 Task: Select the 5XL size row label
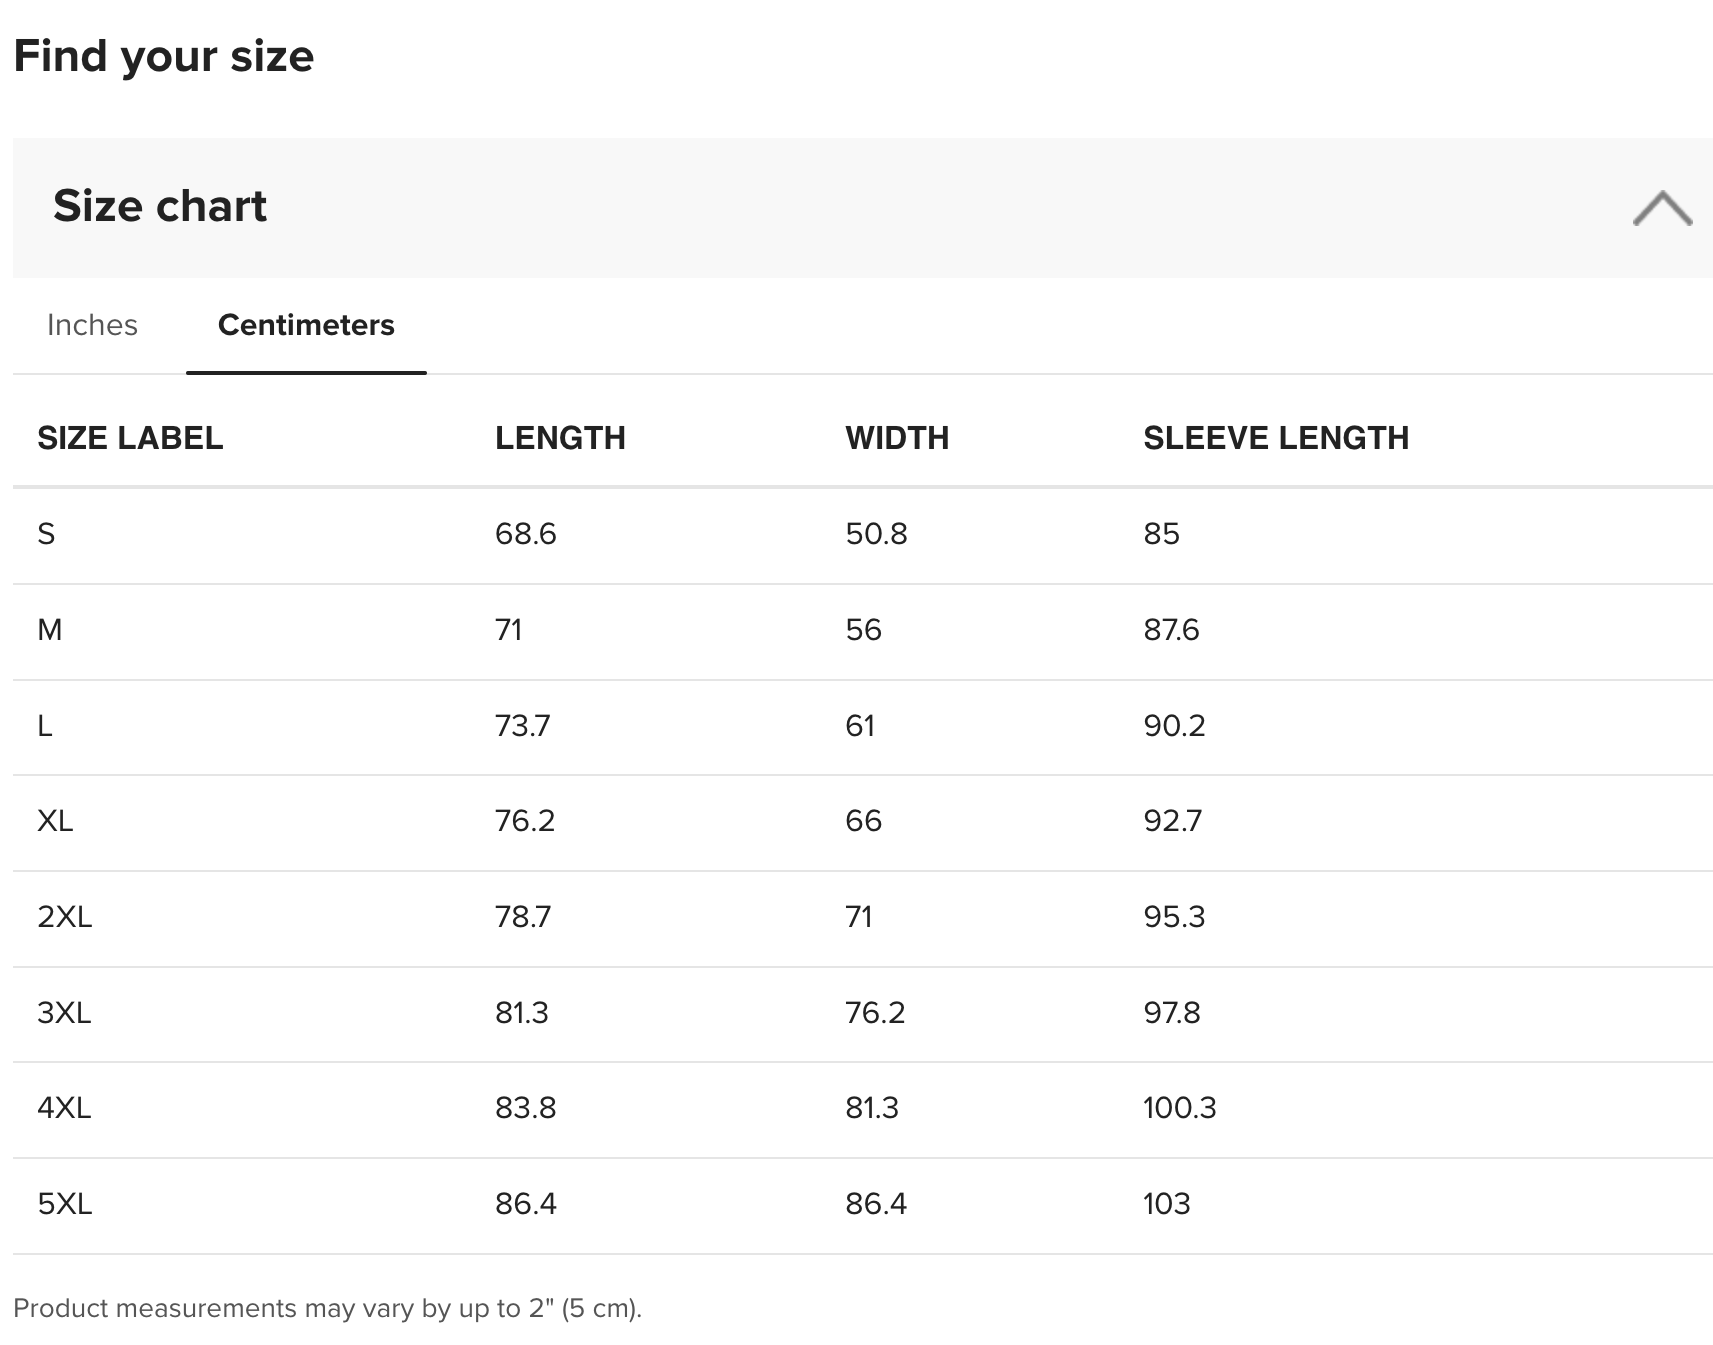[x=65, y=1204]
